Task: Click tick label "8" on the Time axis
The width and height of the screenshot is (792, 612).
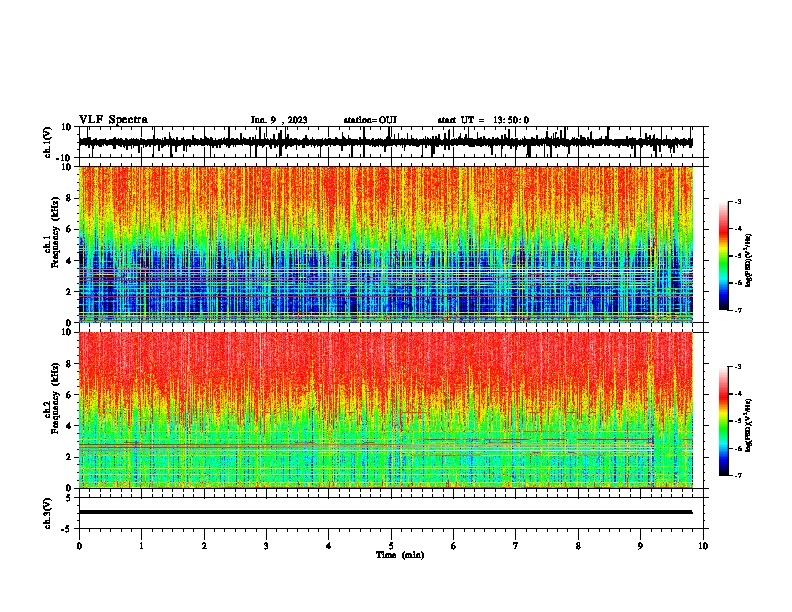Action: point(578,546)
